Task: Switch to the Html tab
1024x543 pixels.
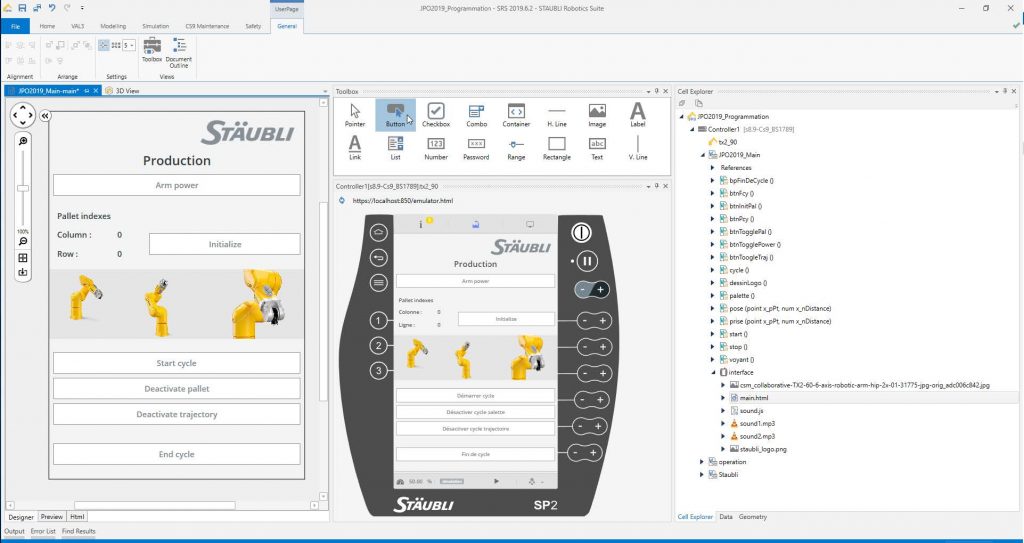Action: point(77,517)
